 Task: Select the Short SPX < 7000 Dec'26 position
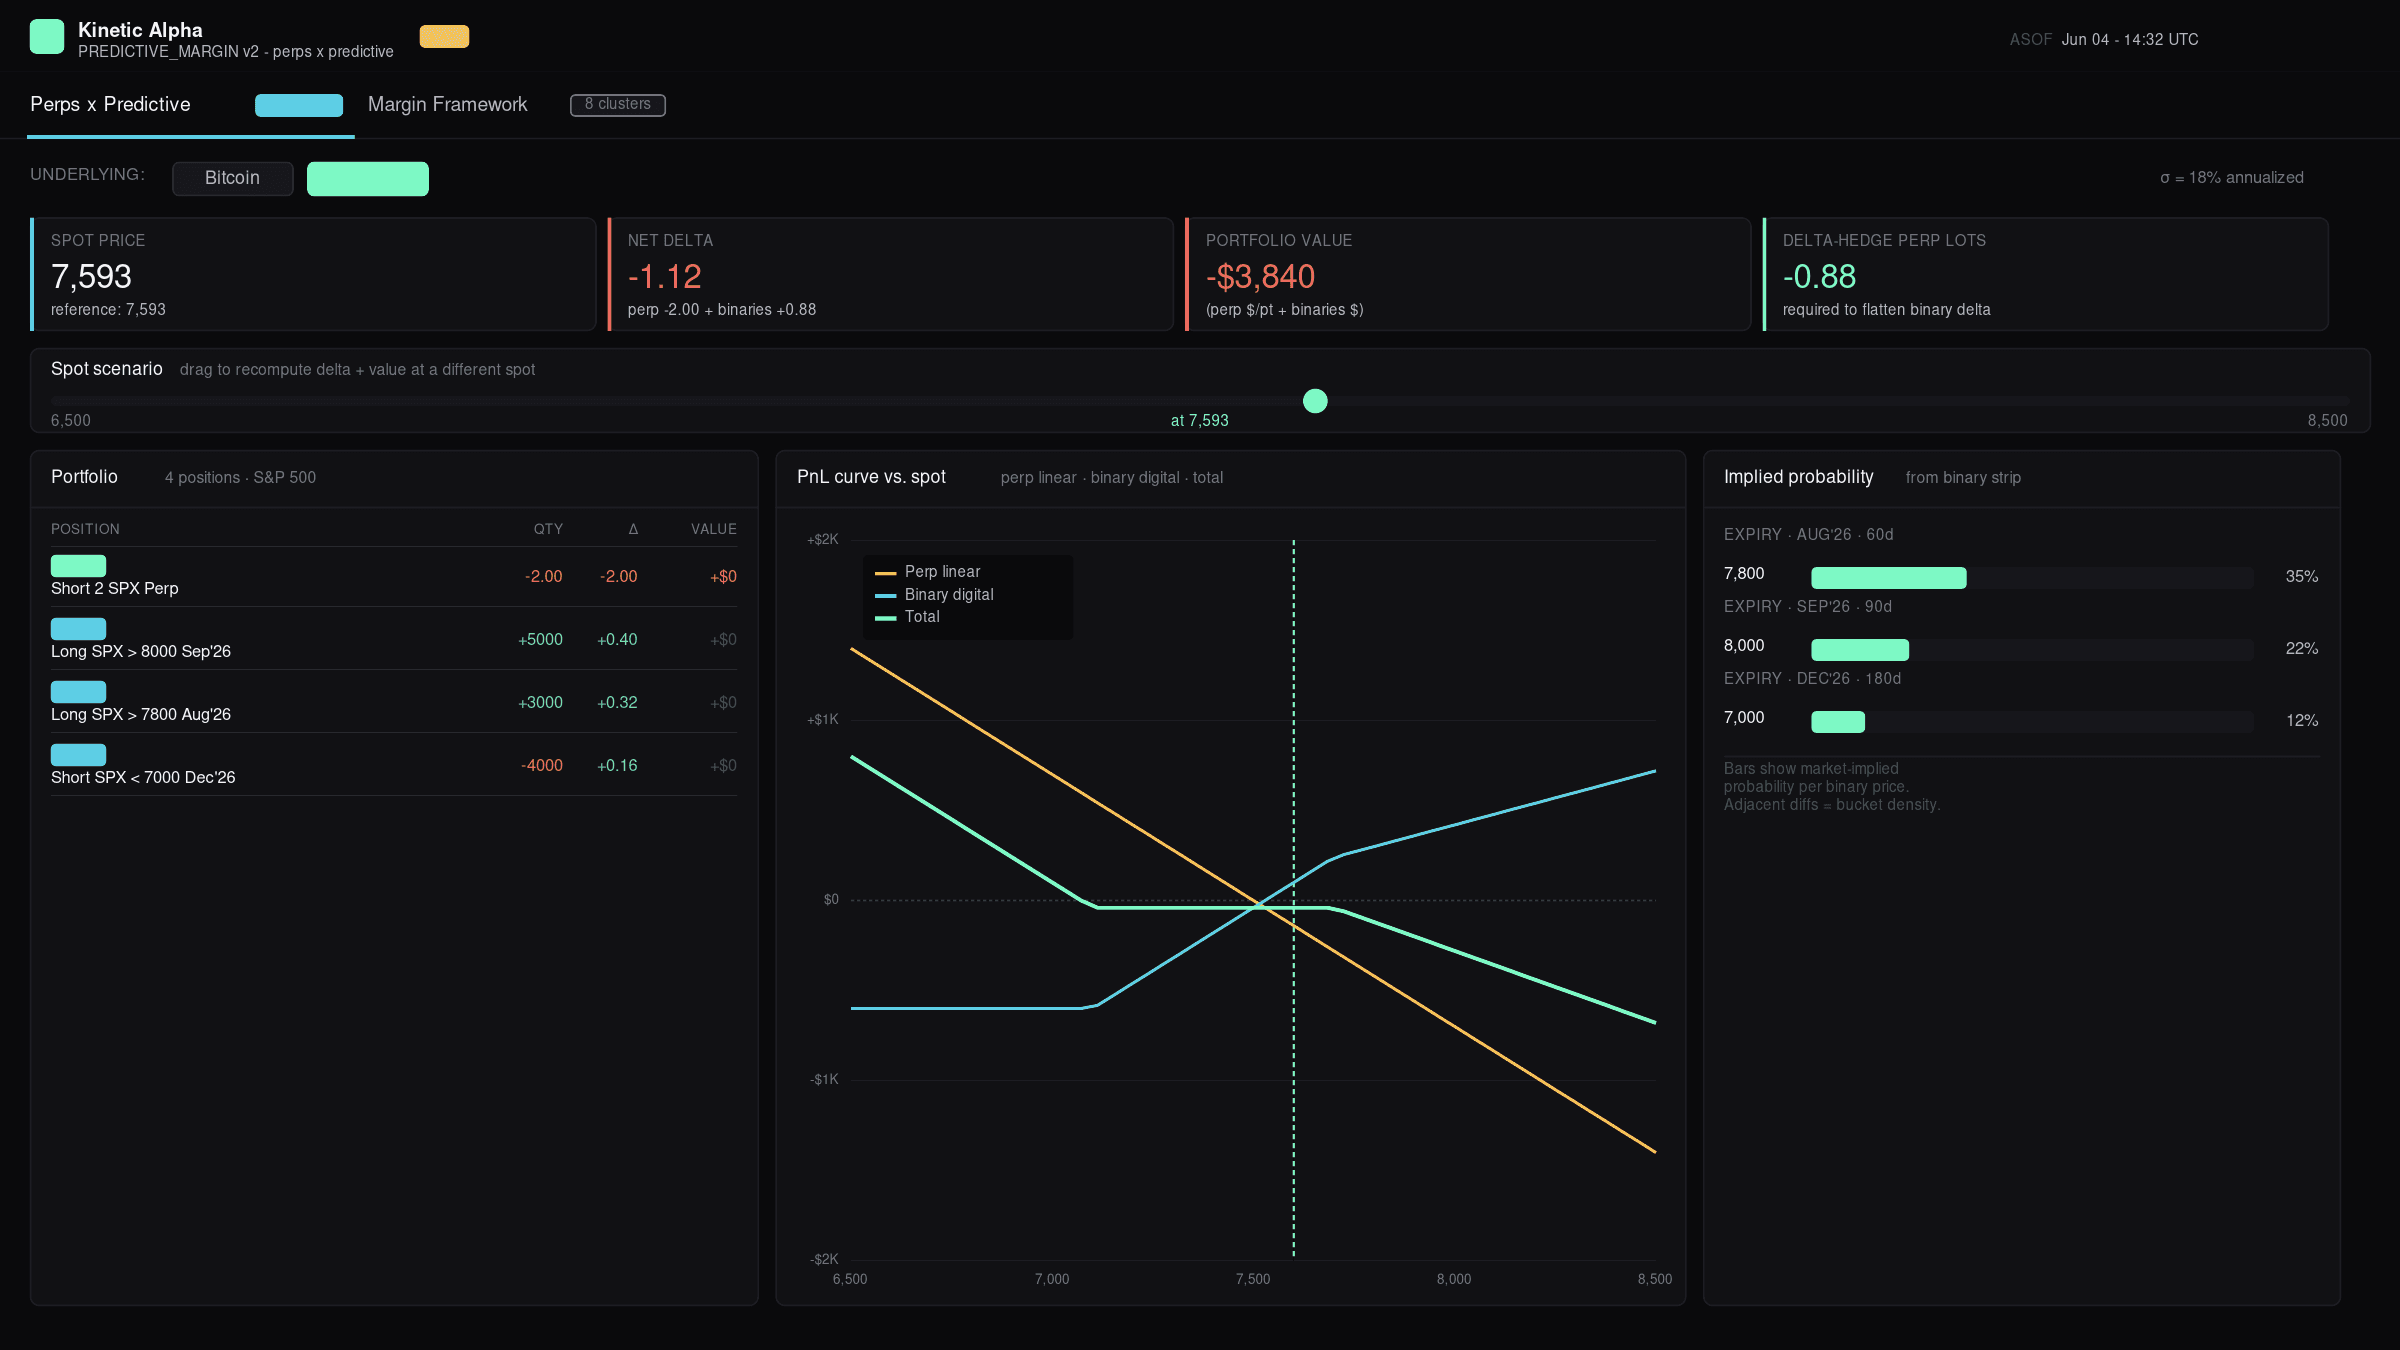coord(394,766)
